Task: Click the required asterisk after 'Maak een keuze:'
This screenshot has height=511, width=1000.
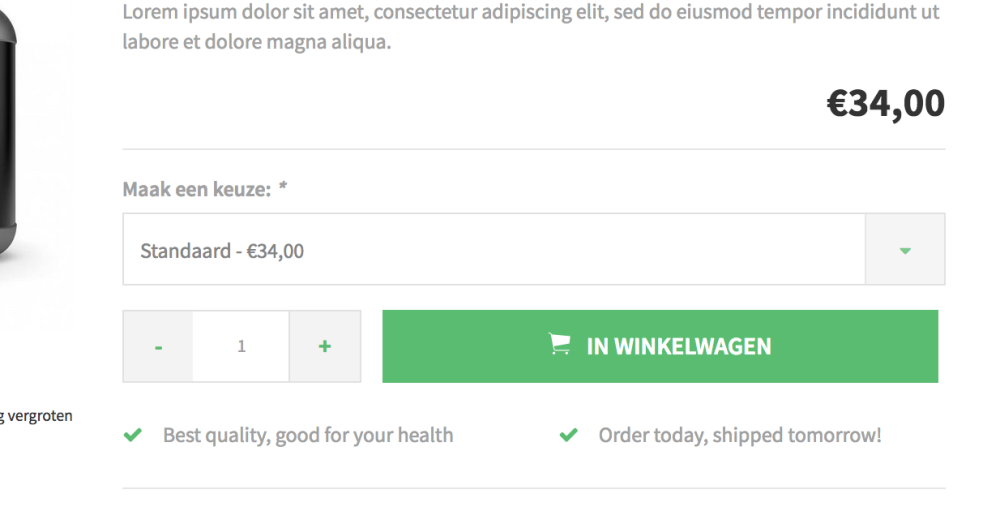Action: 283,186
